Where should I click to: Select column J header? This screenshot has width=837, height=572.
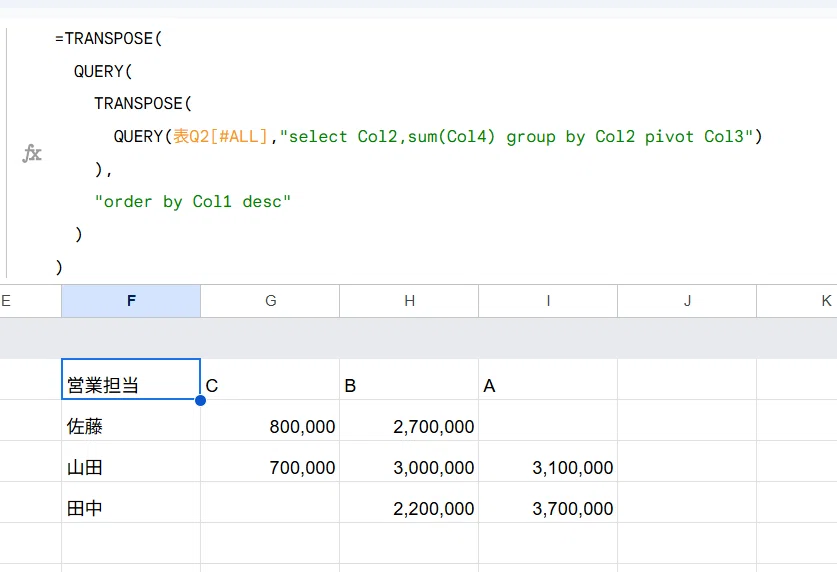click(x=687, y=301)
